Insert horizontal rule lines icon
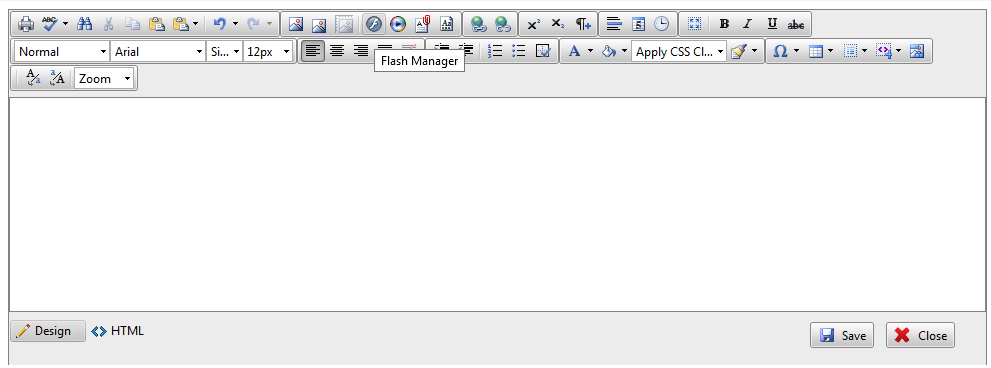 coord(614,24)
